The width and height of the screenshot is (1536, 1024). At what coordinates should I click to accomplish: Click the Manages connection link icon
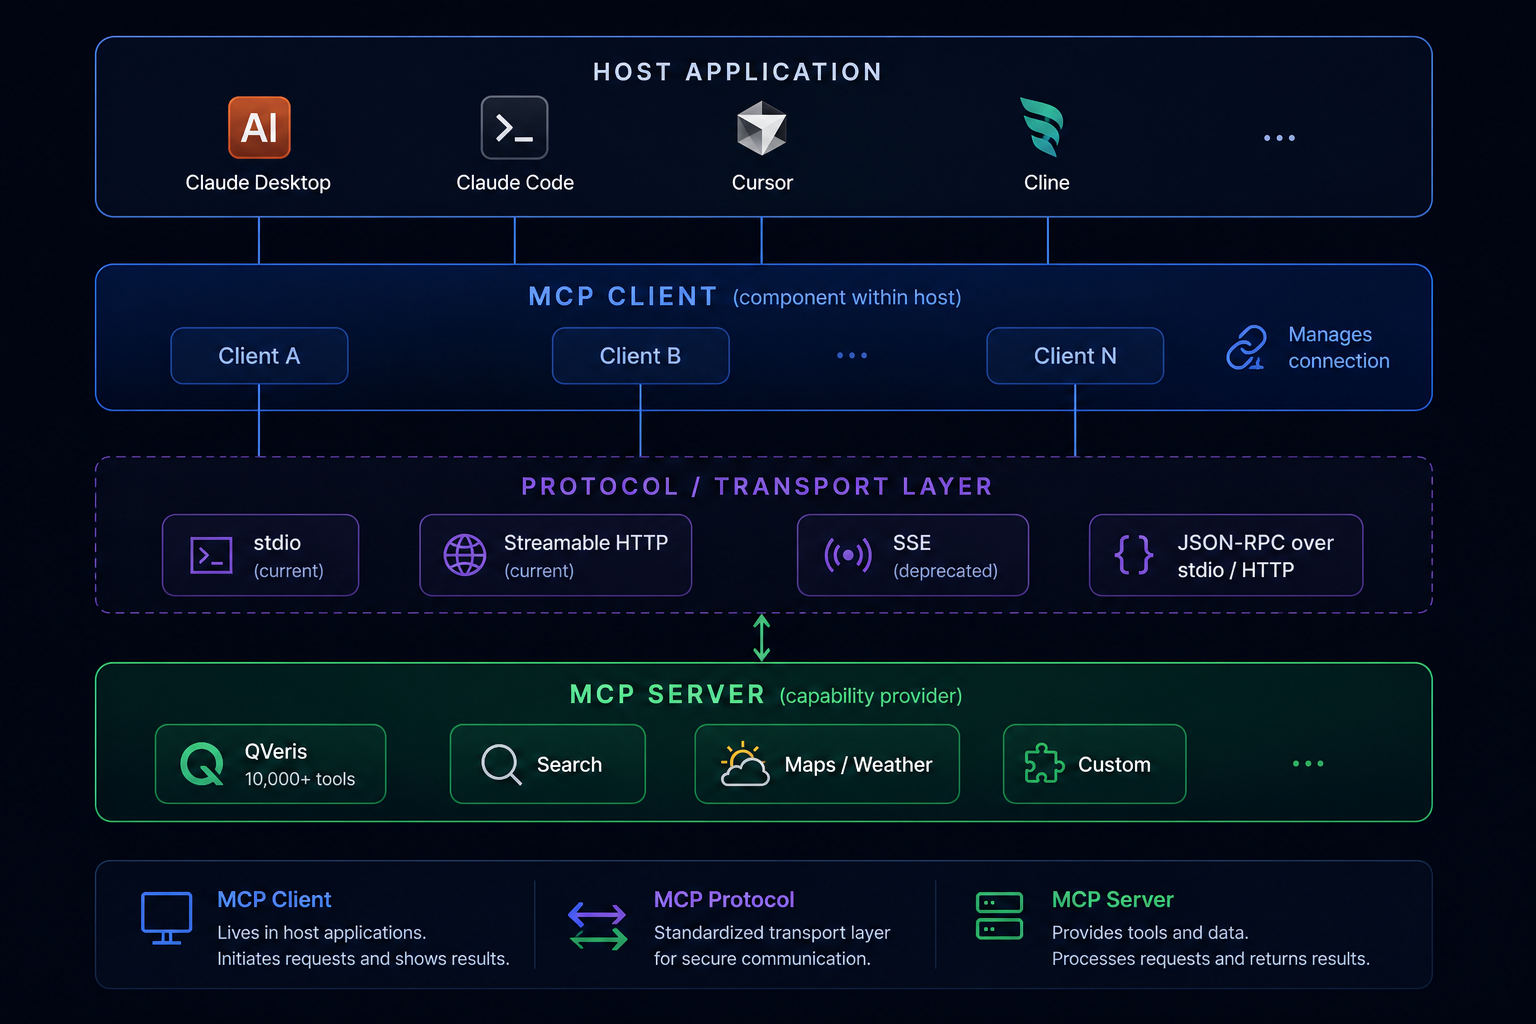(1246, 348)
